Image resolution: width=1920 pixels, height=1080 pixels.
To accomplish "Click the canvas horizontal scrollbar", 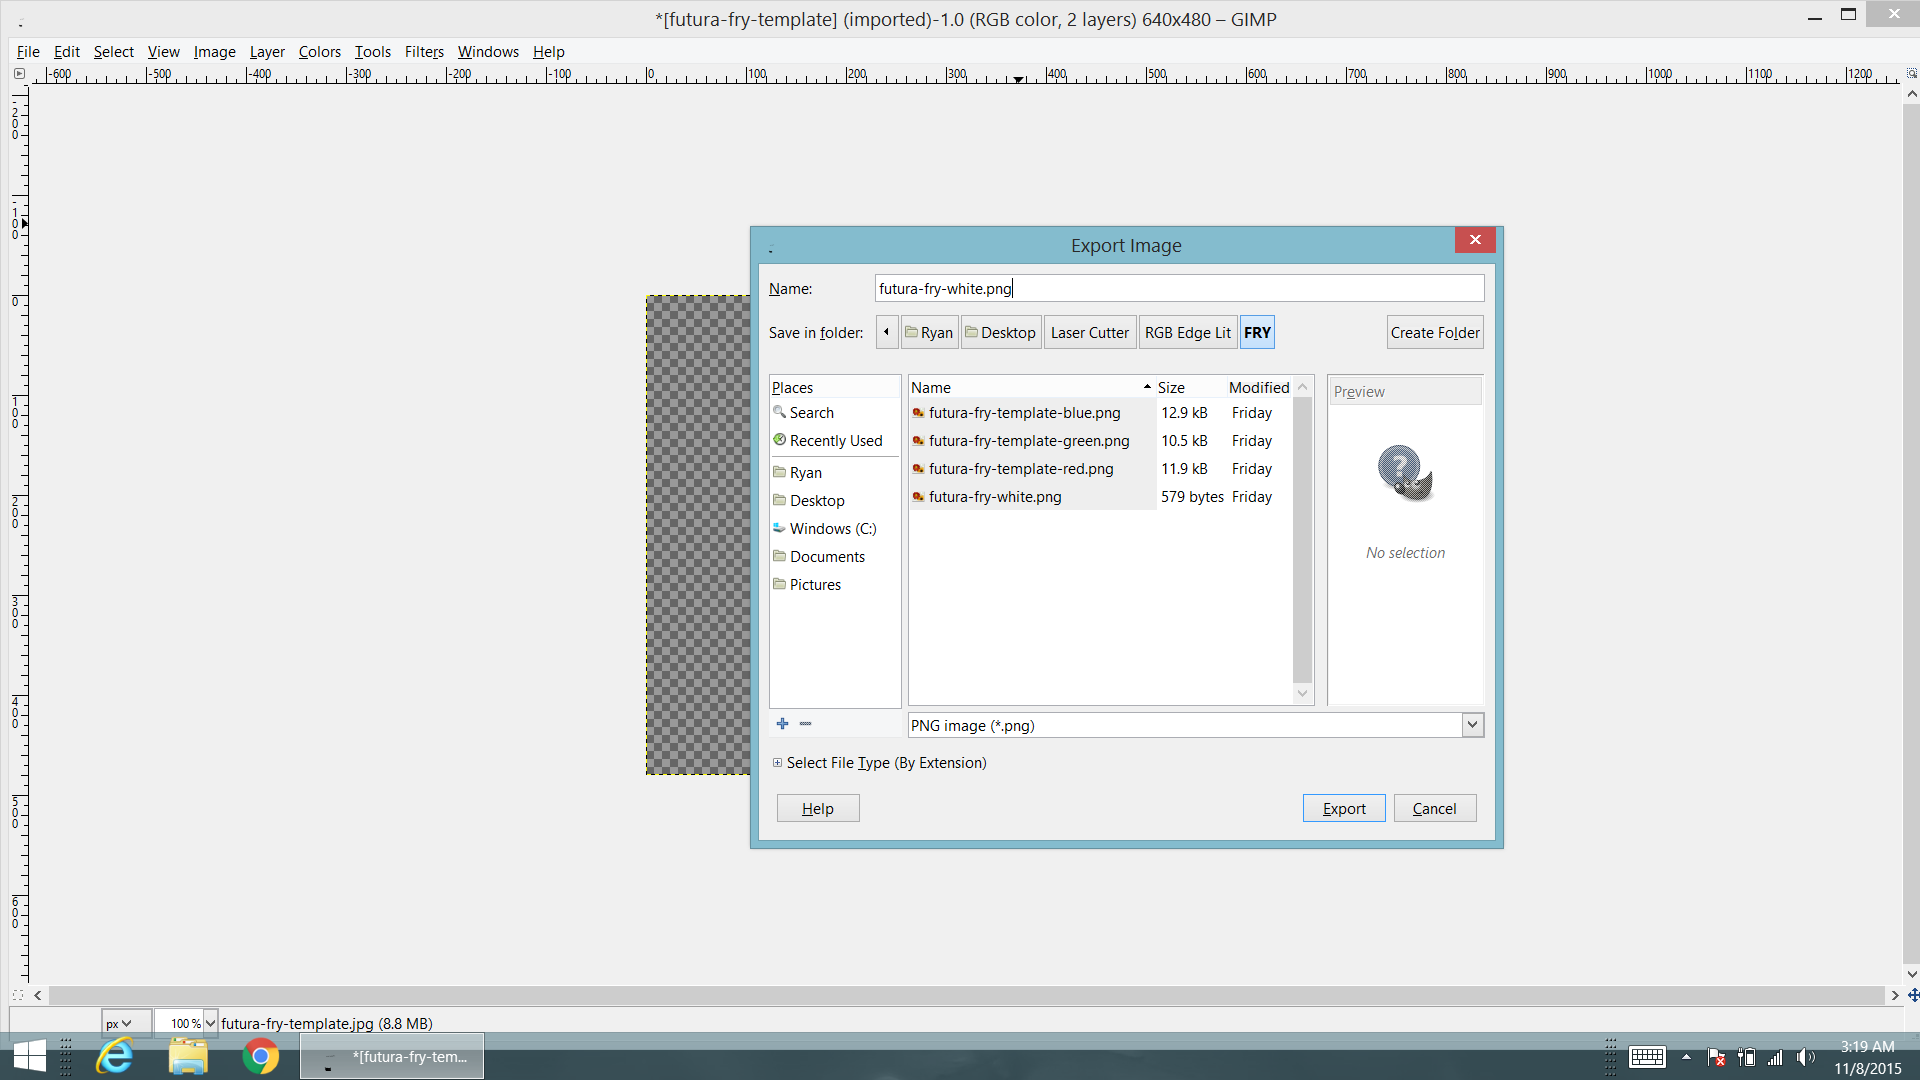I will click(x=966, y=995).
